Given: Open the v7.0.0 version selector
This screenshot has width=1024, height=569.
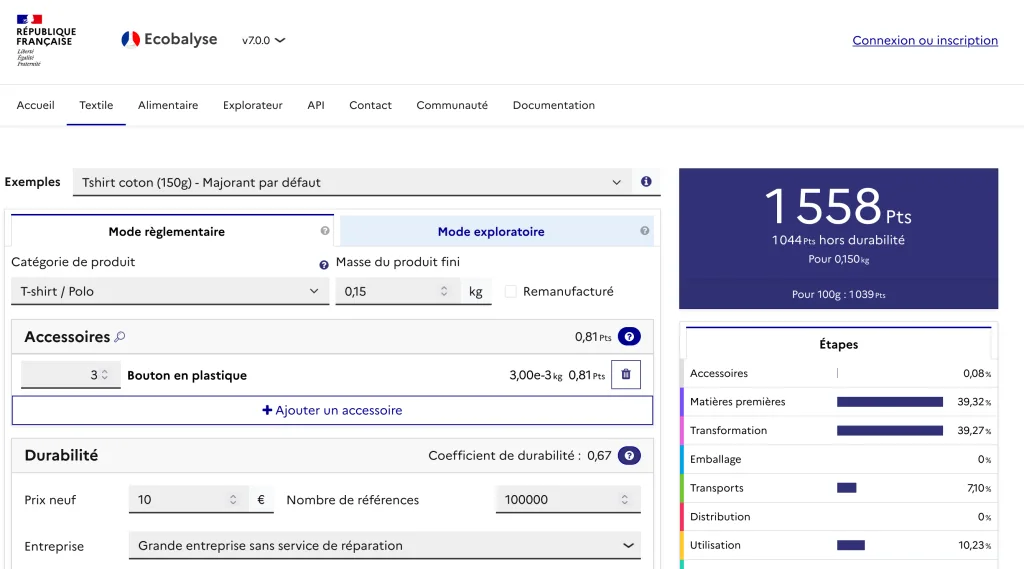Looking at the screenshot, I should 264,41.
